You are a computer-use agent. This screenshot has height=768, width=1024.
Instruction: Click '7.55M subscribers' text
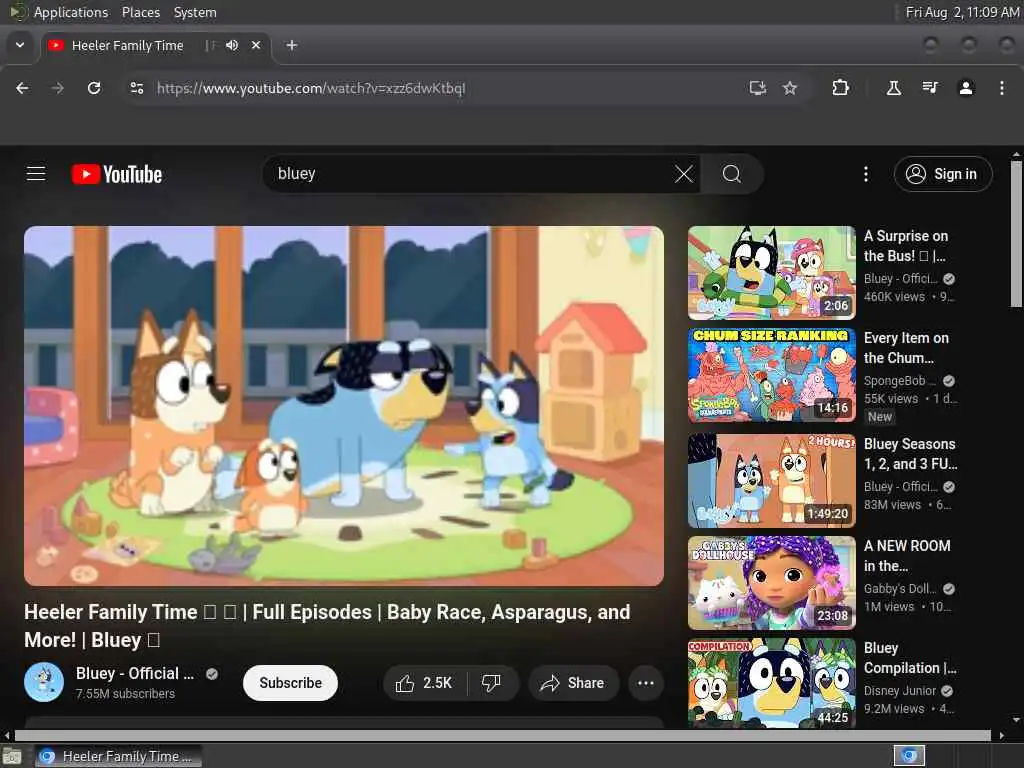point(125,694)
